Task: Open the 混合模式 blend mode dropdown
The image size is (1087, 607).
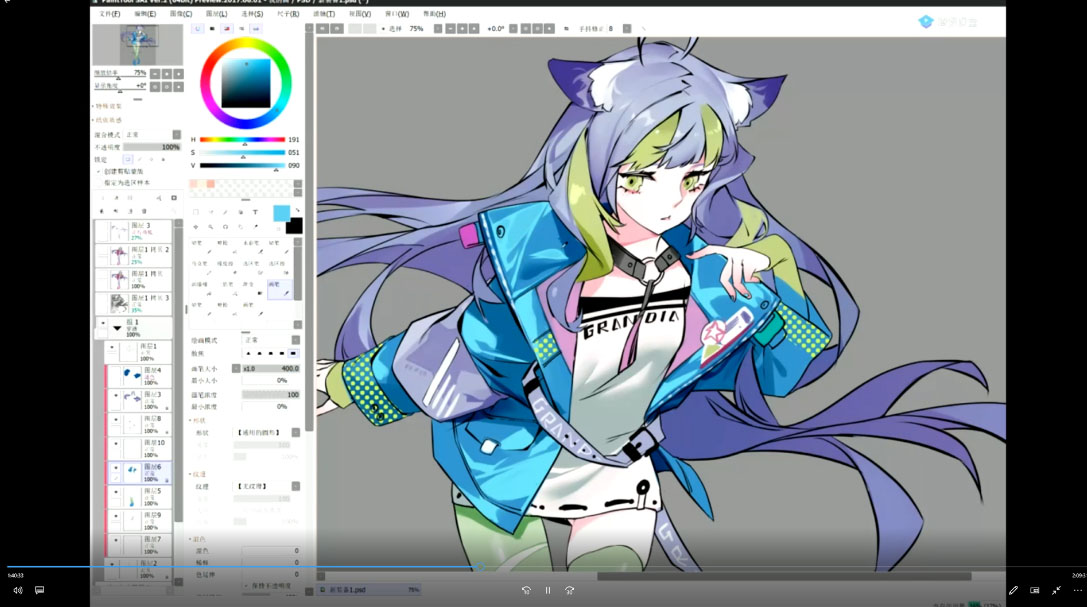Action: (x=177, y=134)
